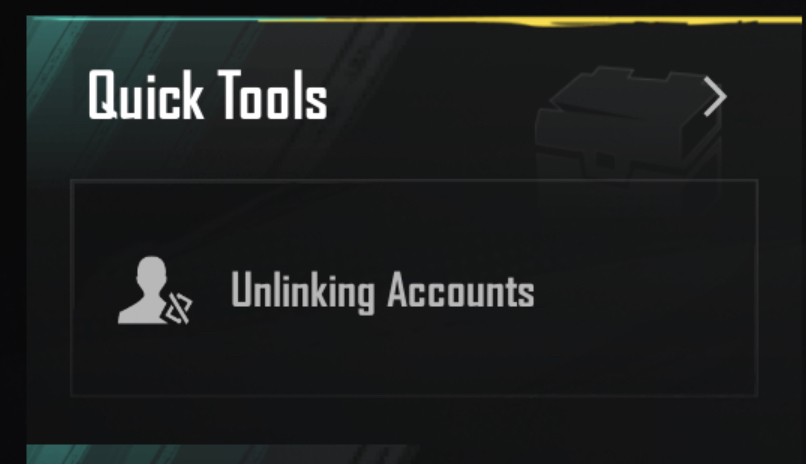The width and height of the screenshot is (806, 464).
Task: Select the Unlinking Accounts text label
Action: [382, 291]
